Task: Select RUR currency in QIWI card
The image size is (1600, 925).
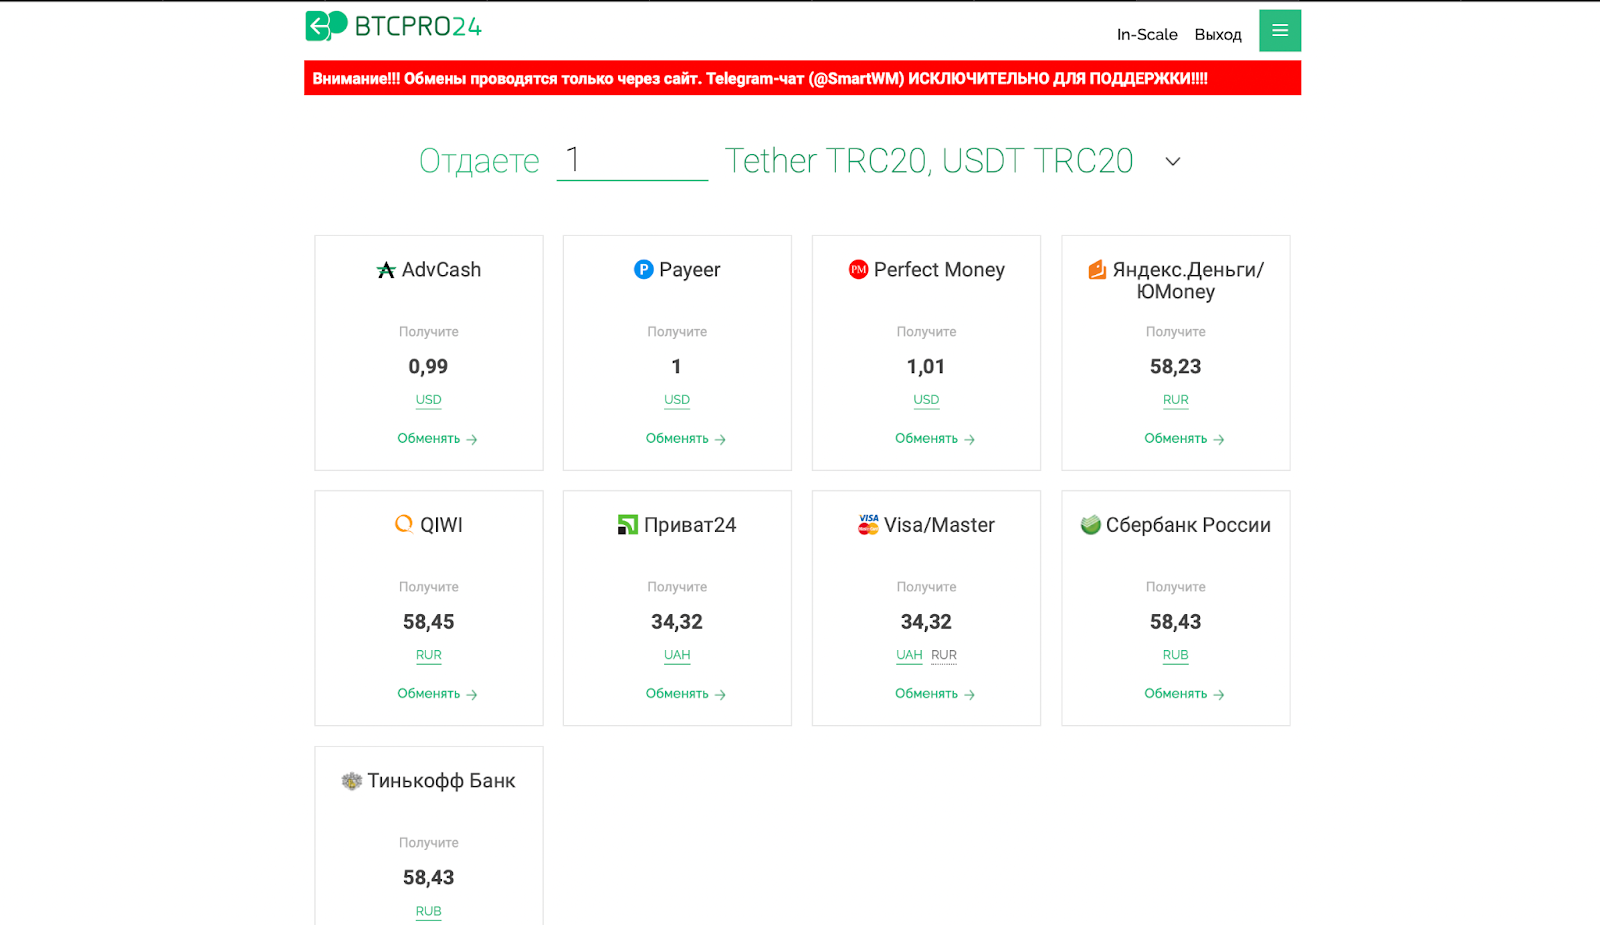Action: [x=429, y=655]
